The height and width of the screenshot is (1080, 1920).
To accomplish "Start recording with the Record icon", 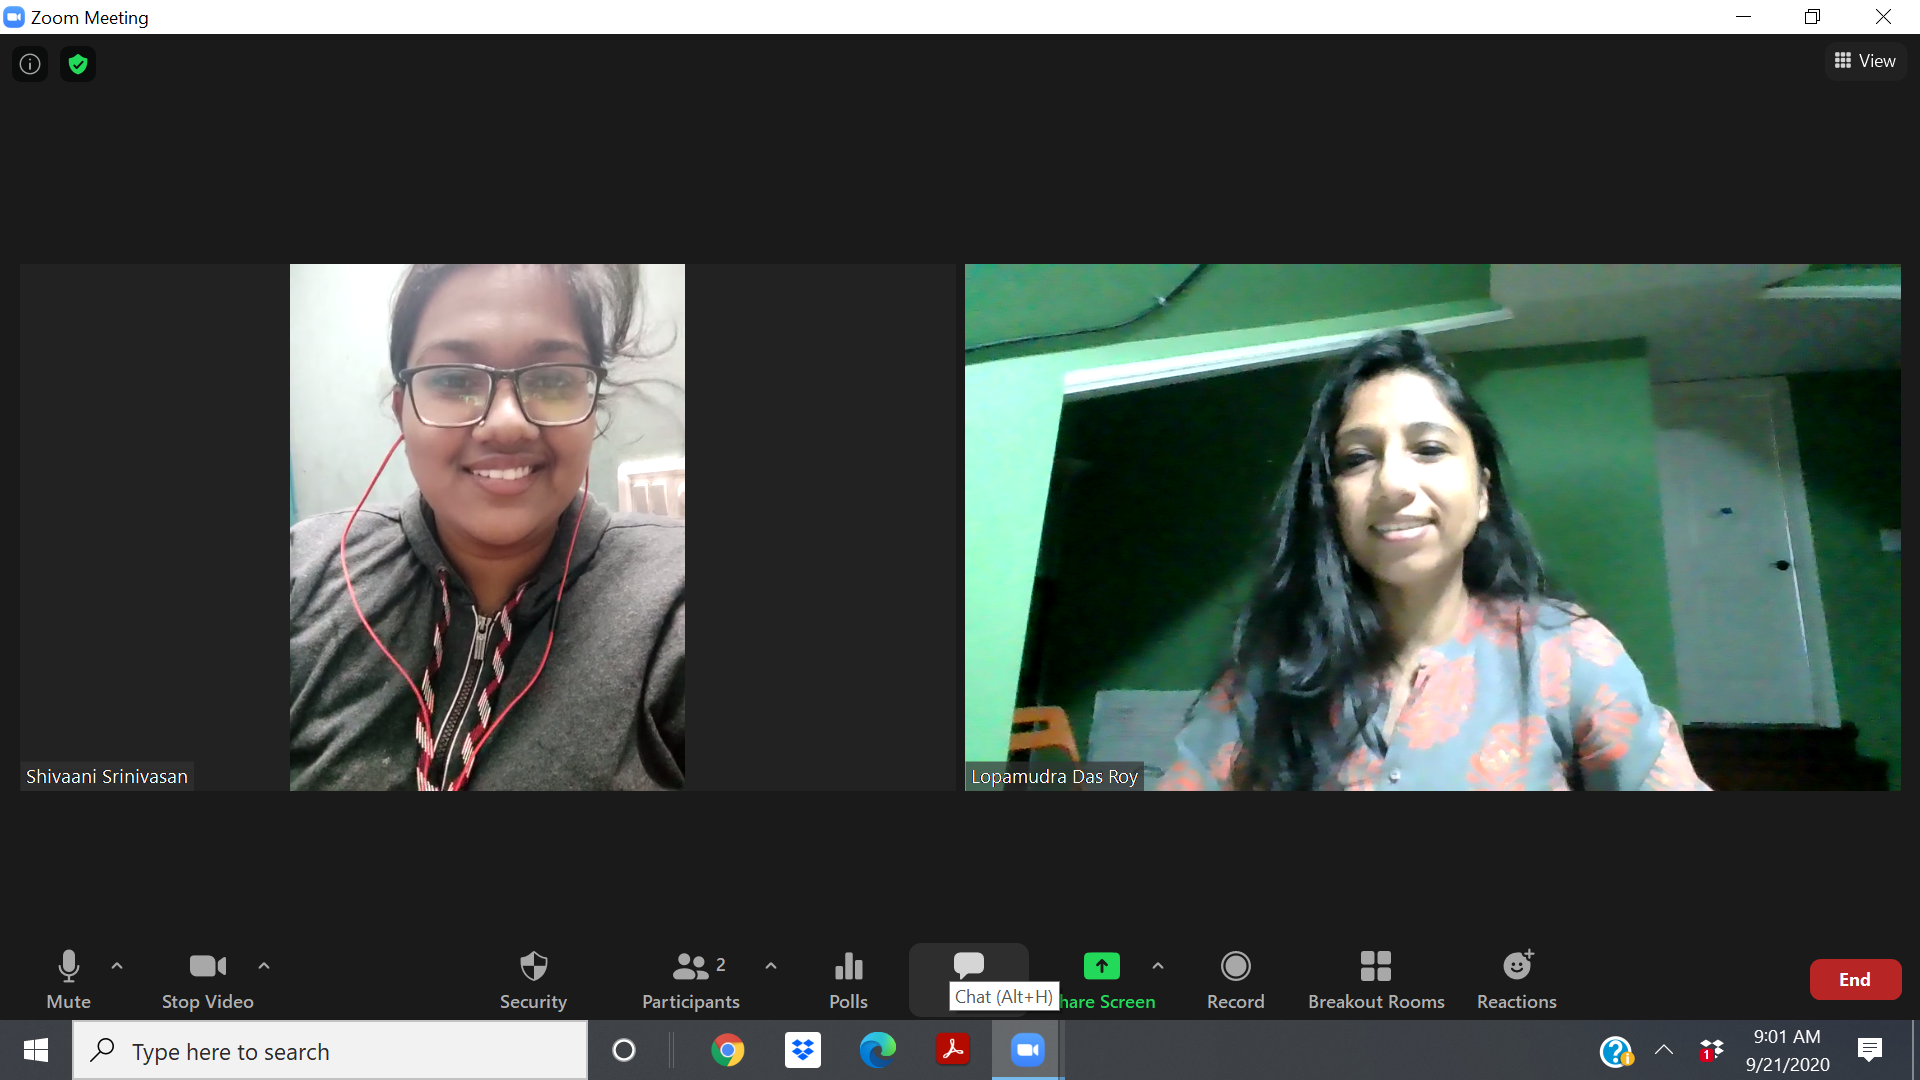I will tap(1235, 965).
